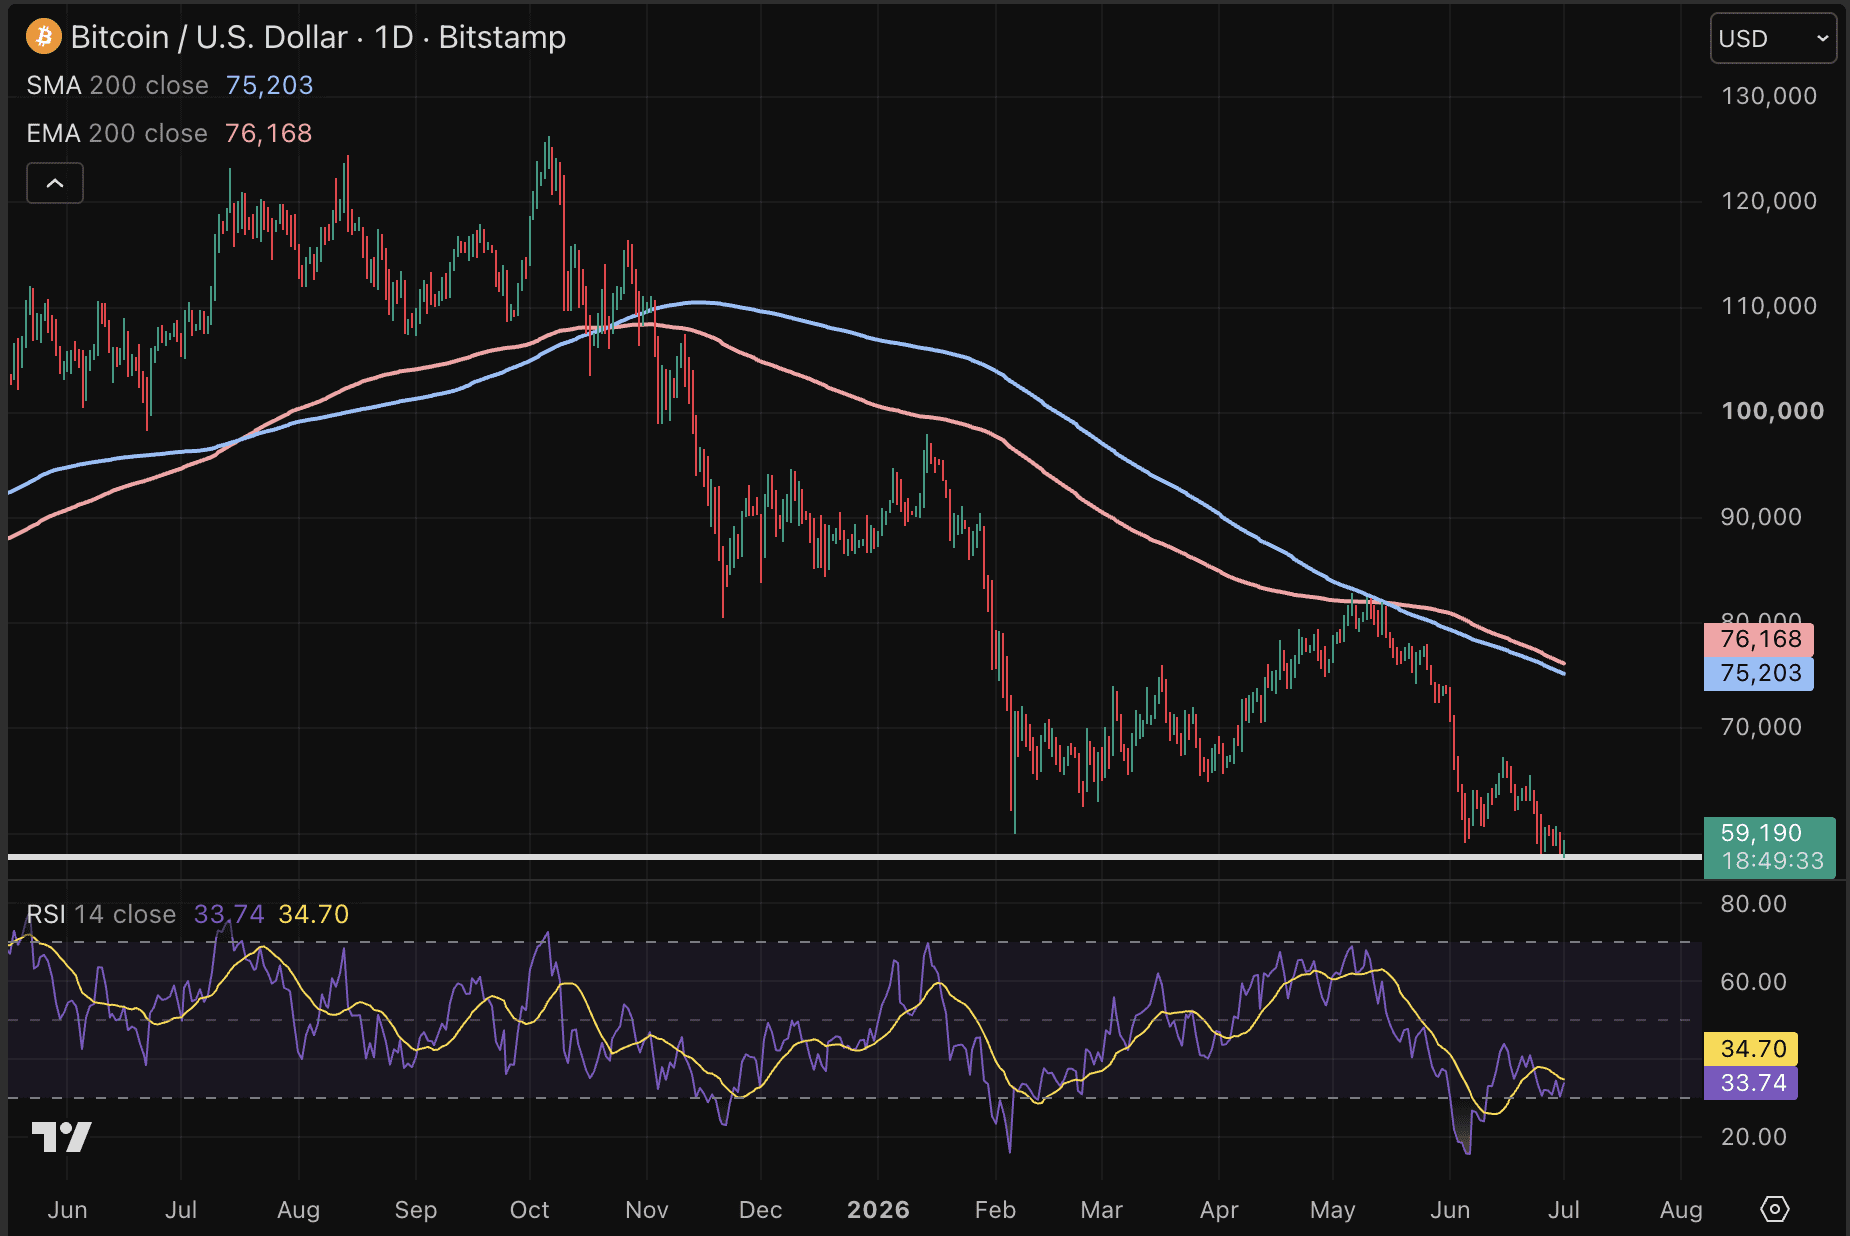Click the 130,000 price axis label

point(1768,96)
